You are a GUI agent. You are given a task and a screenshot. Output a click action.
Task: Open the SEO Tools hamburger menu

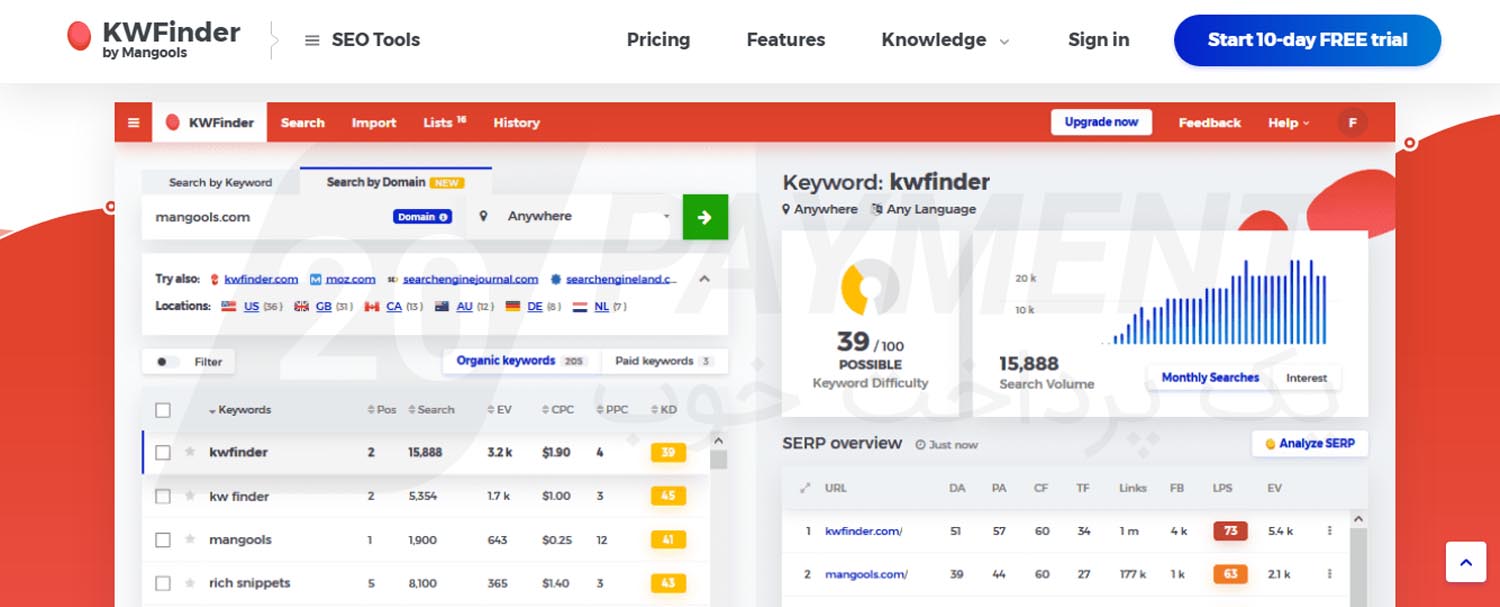coord(312,40)
